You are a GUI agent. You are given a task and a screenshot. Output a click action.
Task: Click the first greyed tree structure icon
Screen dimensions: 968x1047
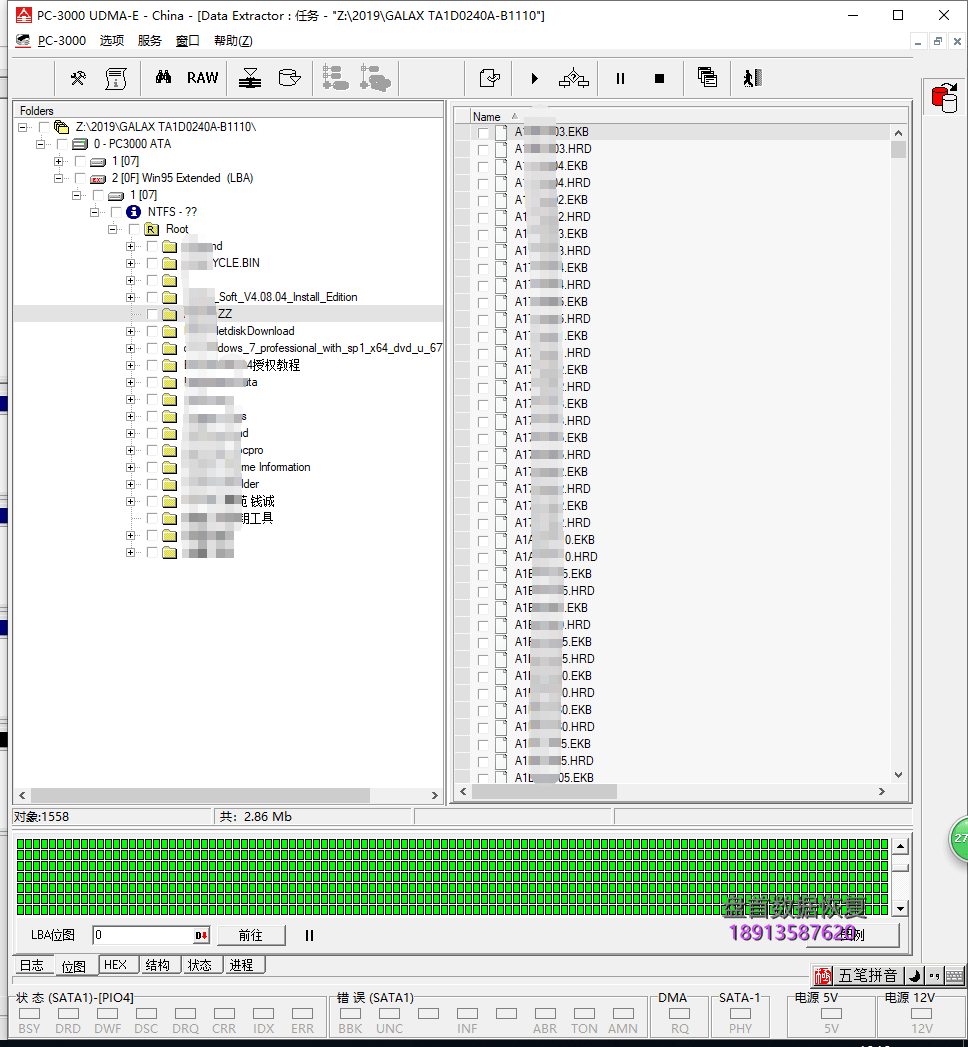pos(335,78)
